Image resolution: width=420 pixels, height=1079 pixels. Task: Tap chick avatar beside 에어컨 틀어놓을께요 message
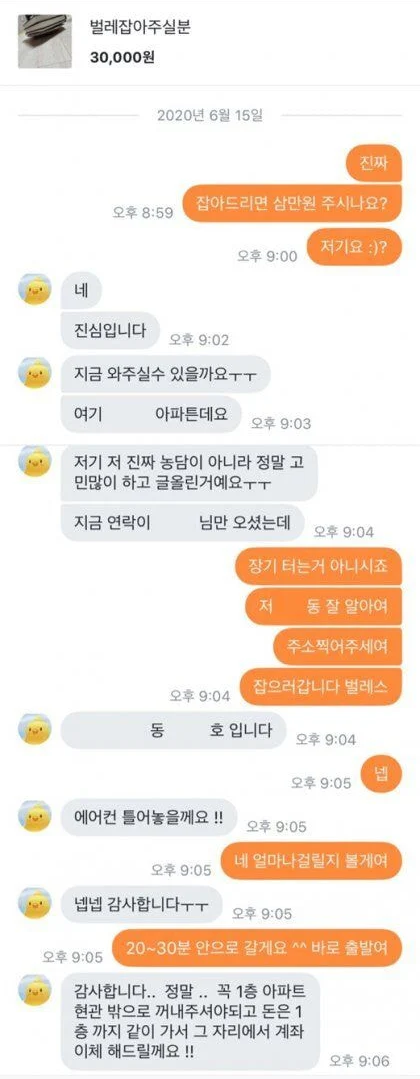[x=34, y=817]
